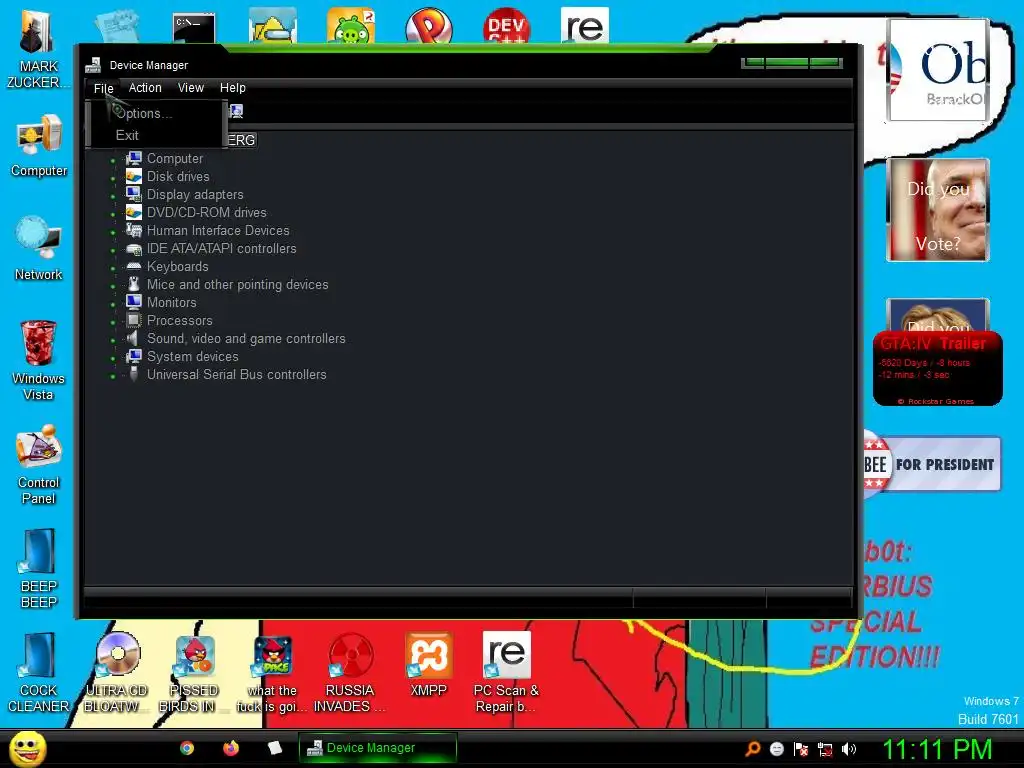
Task: Open the BEEP BEEP desktop icon
Action: point(39,569)
